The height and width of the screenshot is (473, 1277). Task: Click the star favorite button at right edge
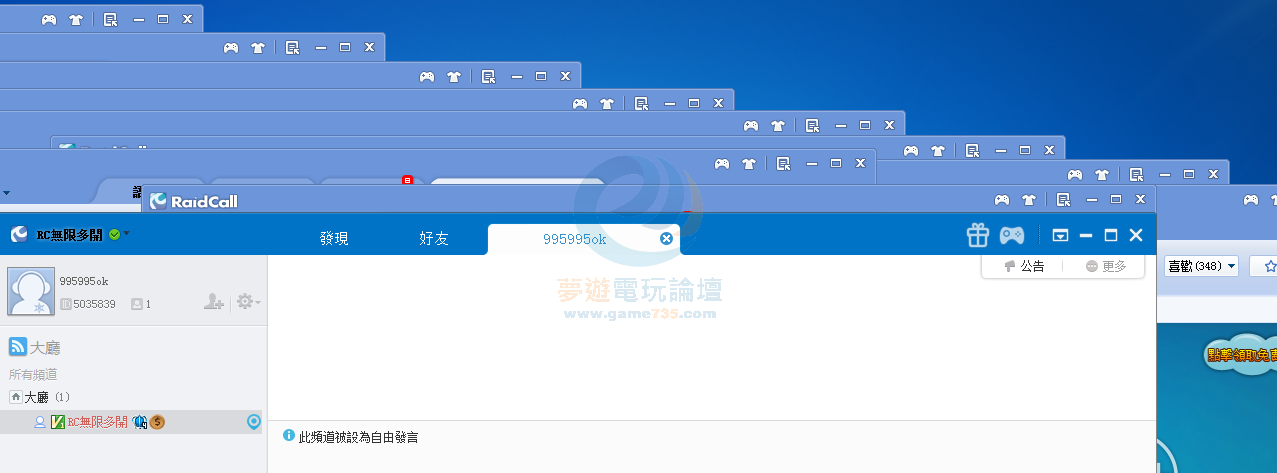1268,266
